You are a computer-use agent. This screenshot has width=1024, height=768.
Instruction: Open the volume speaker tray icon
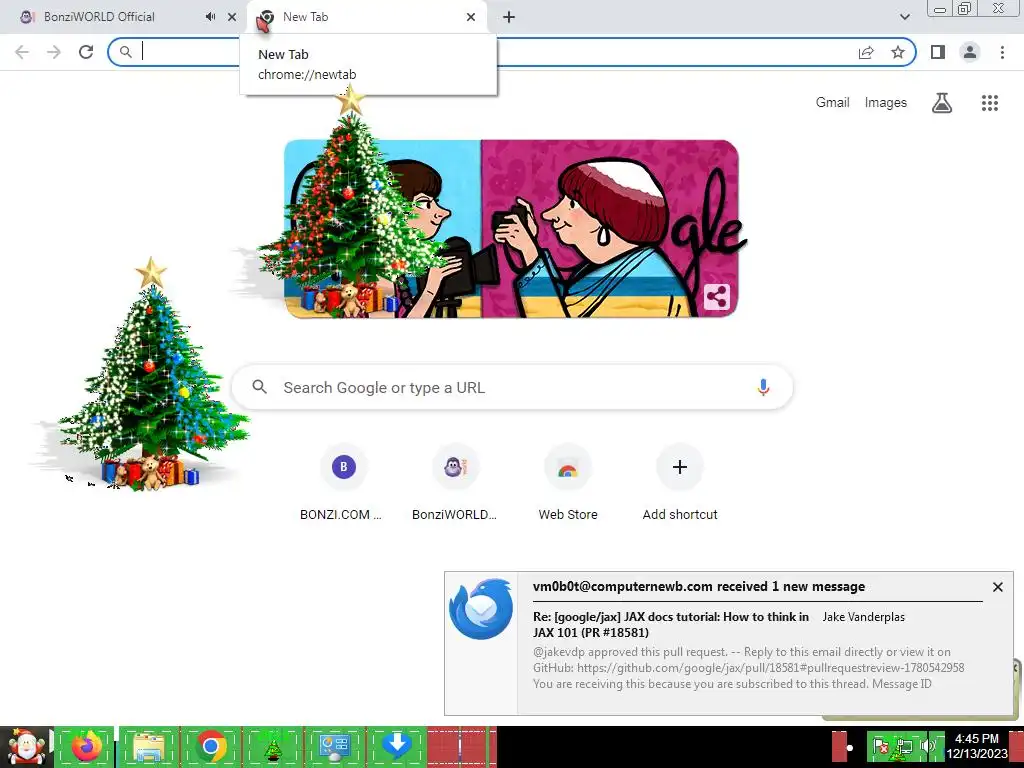click(x=927, y=746)
